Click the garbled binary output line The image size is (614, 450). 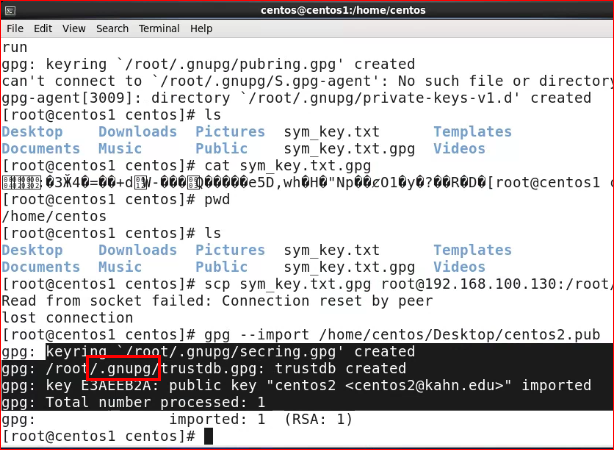(x=307, y=183)
